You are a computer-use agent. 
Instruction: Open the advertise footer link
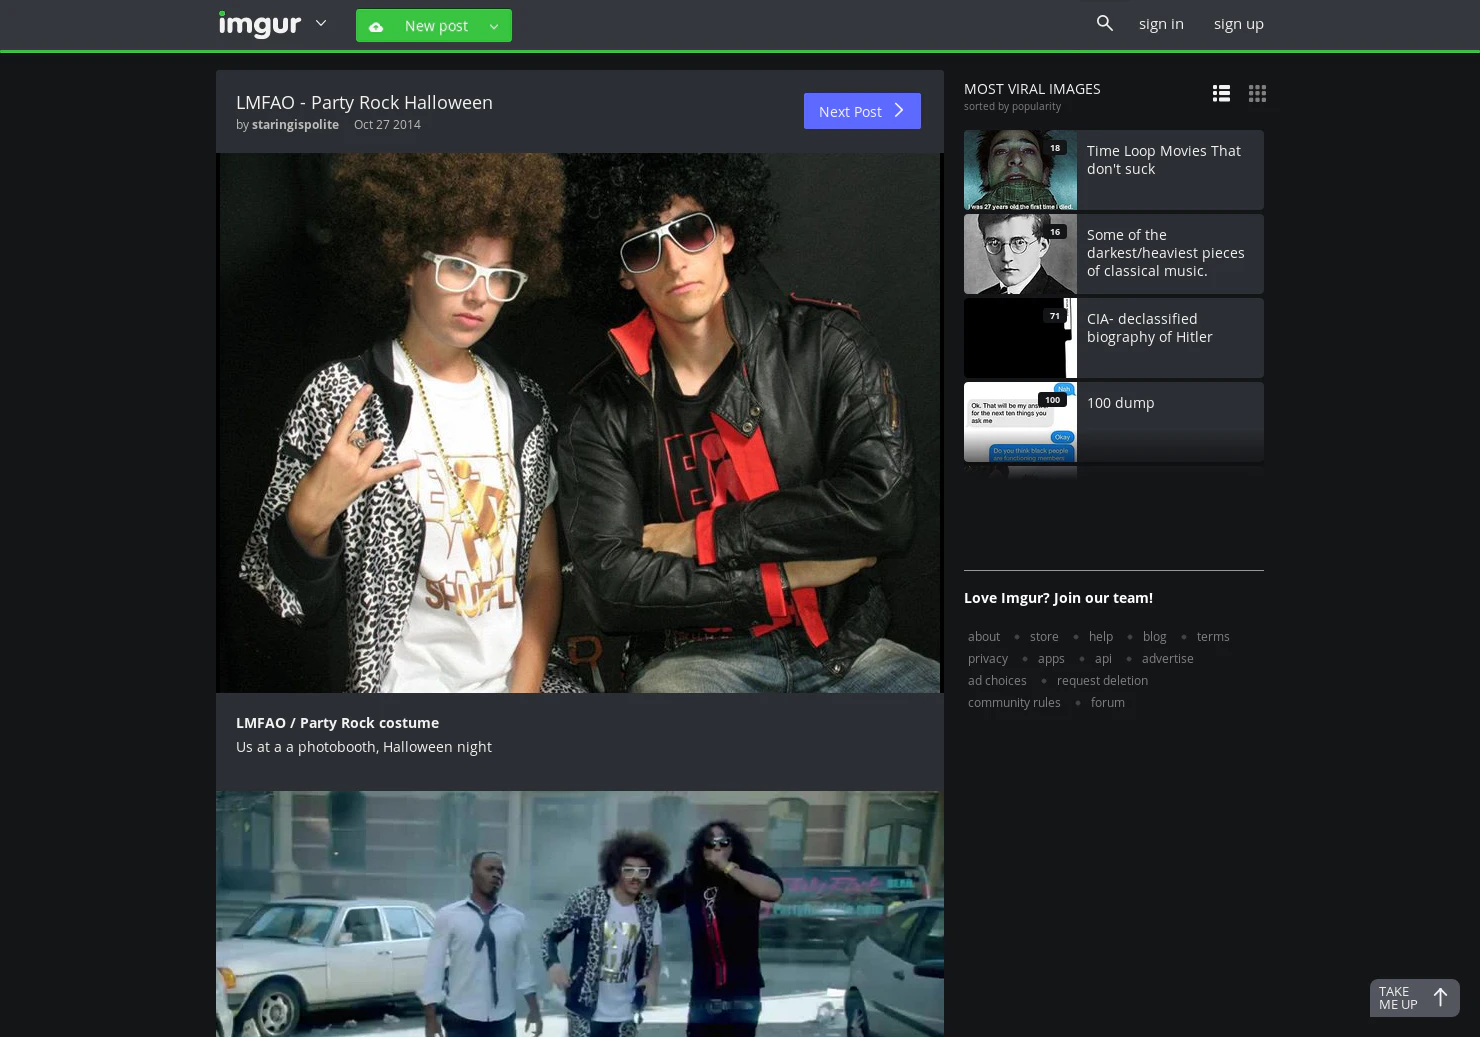click(x=1168, y=659)
